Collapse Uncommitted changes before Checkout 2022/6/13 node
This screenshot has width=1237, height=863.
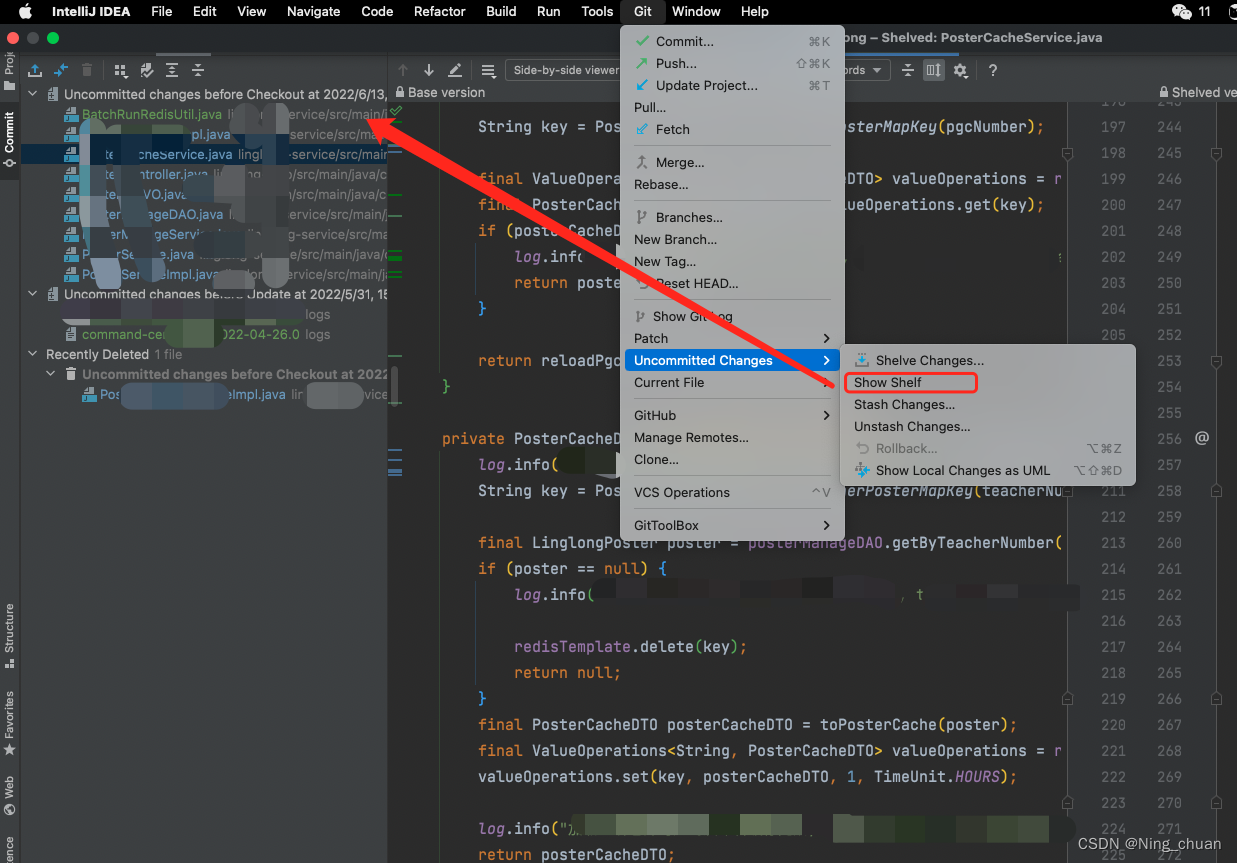(33, 94)
